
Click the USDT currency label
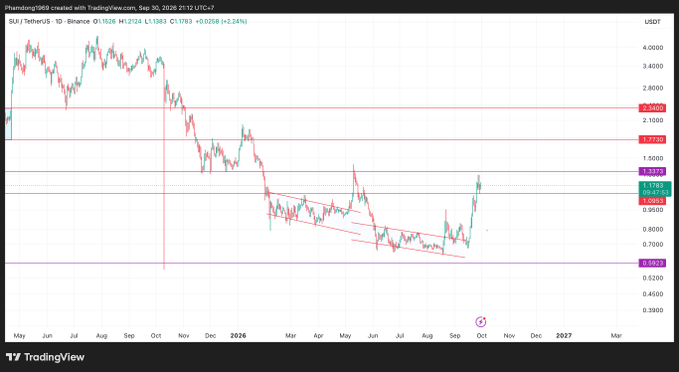tap(653, 22)
